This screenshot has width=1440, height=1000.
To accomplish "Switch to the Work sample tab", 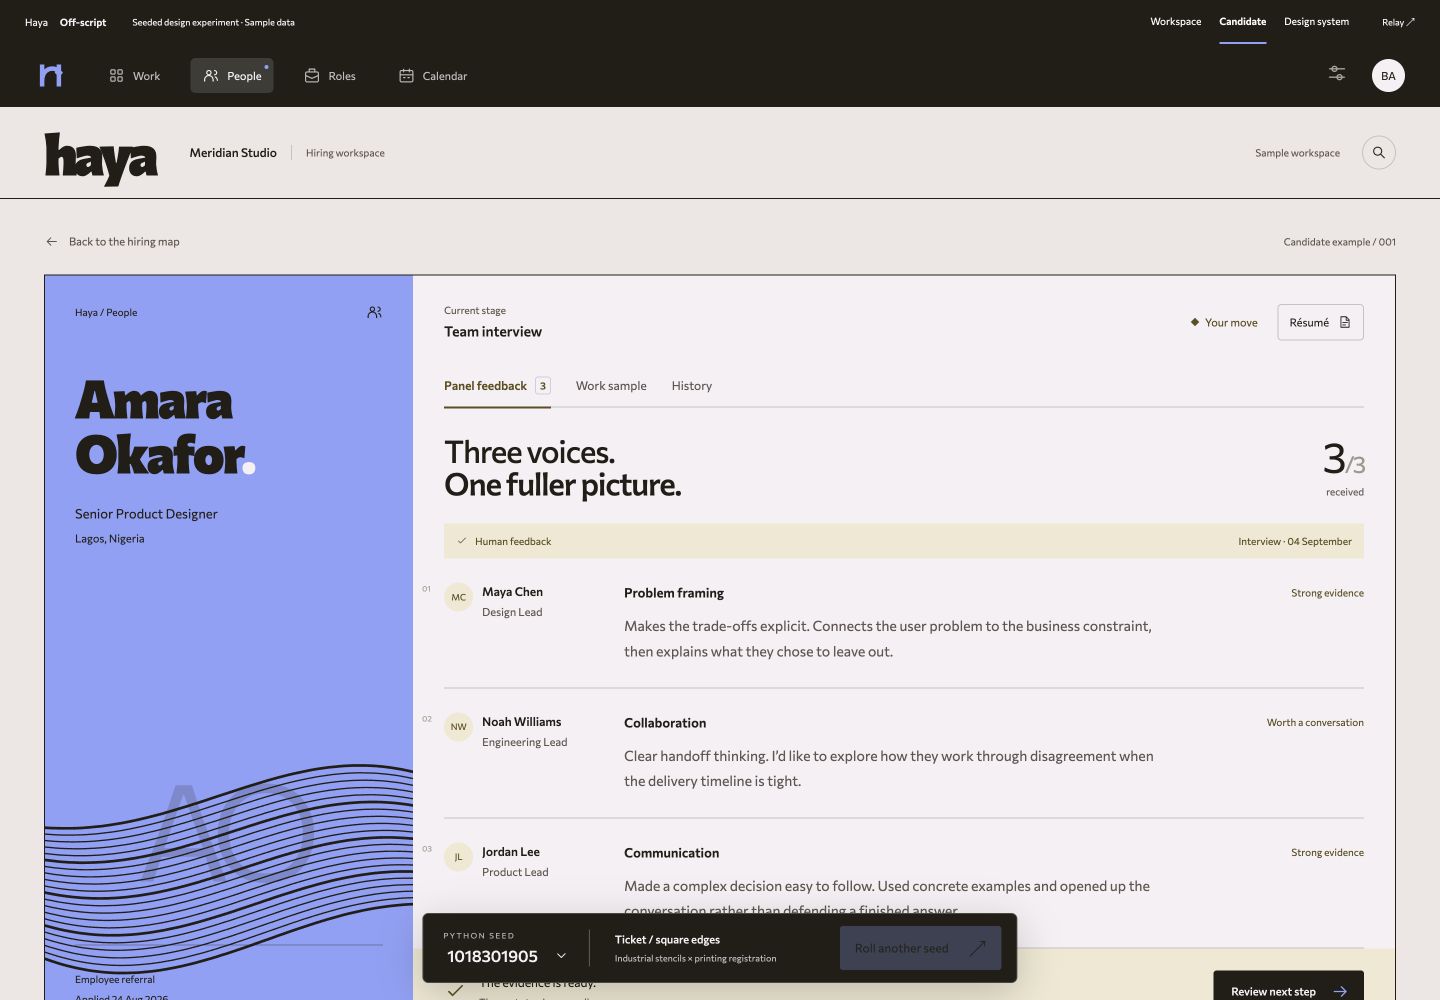I will [x=611, y=386].
